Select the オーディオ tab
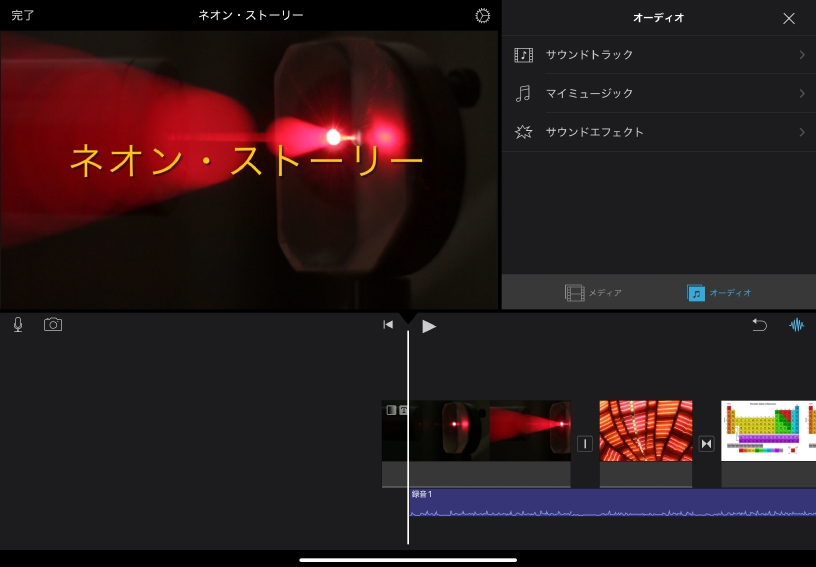Screen dimensions: 816x567 pos(720,293)
